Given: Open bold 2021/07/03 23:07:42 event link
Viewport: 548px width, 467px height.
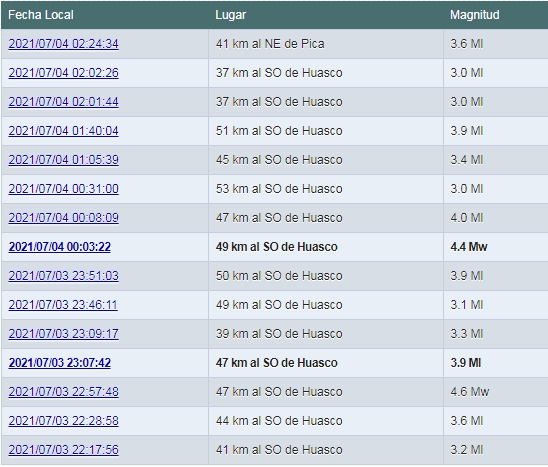Looking at the screenshot, I should click(x=59, y=363).
